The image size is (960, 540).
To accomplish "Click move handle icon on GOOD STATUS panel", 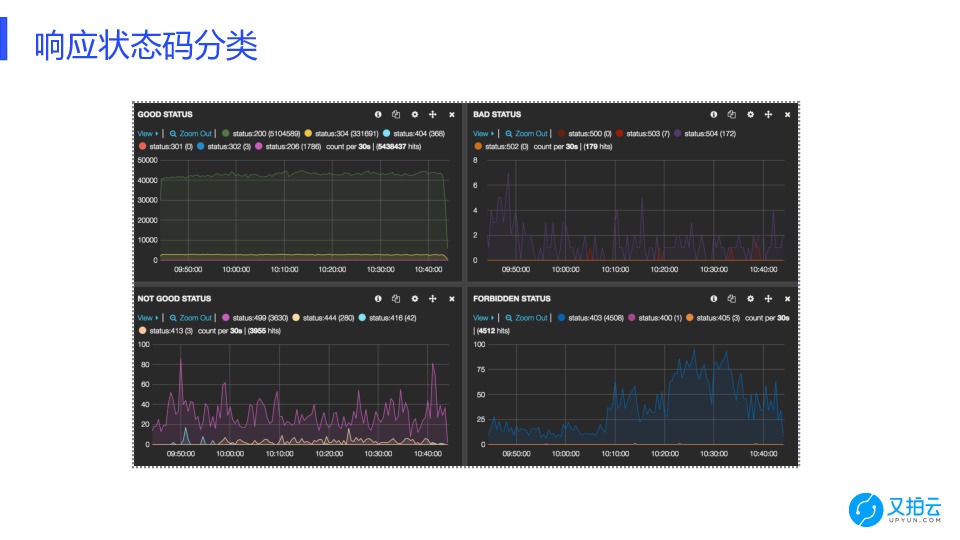I will click(x=433, y=114).
